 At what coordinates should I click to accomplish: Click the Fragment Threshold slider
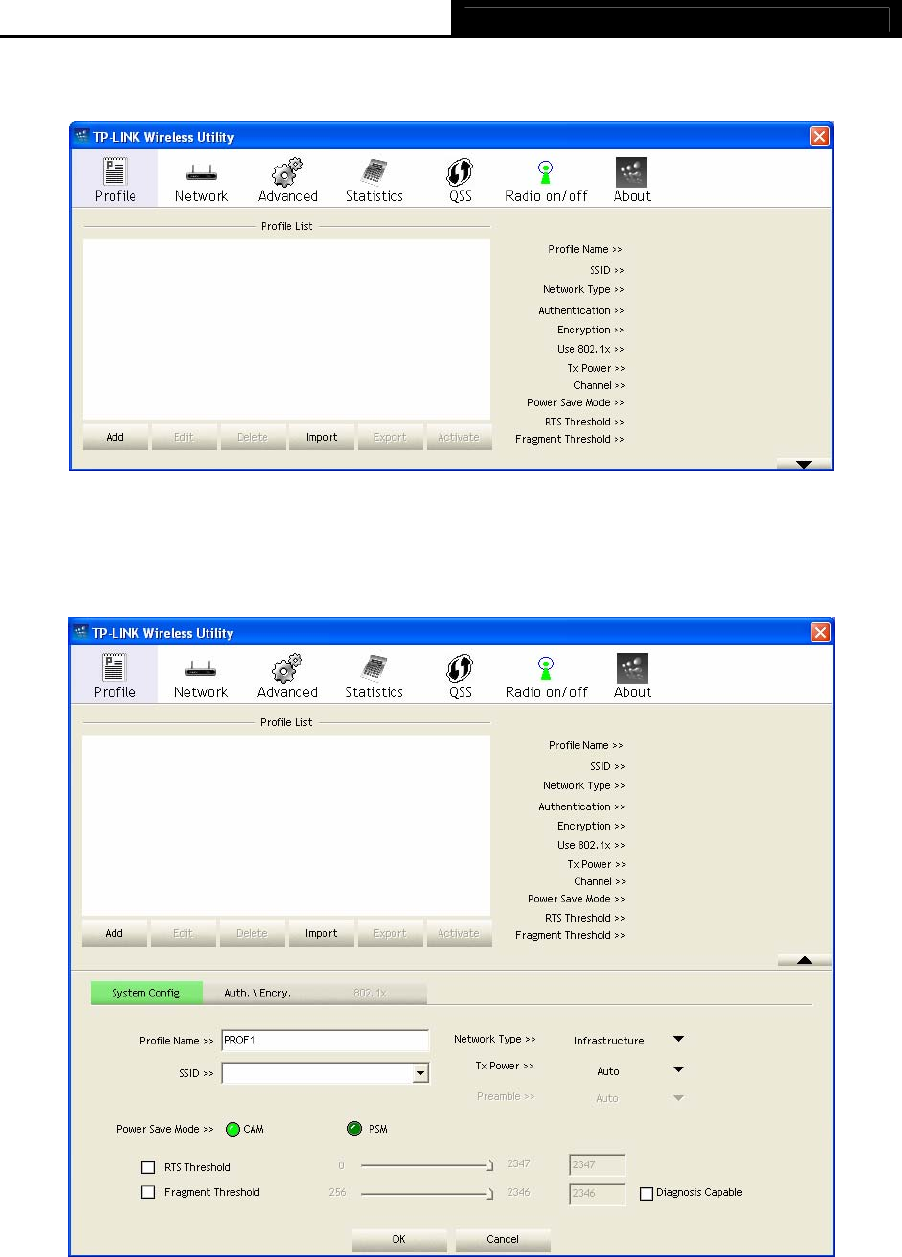(x=427, y=1192)
